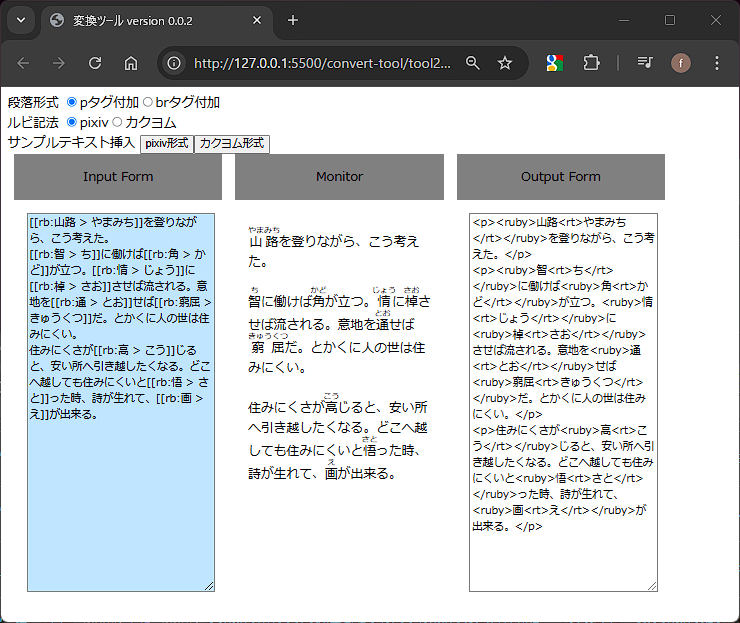Click input textarea resize handle

click(x=209, y=586)
